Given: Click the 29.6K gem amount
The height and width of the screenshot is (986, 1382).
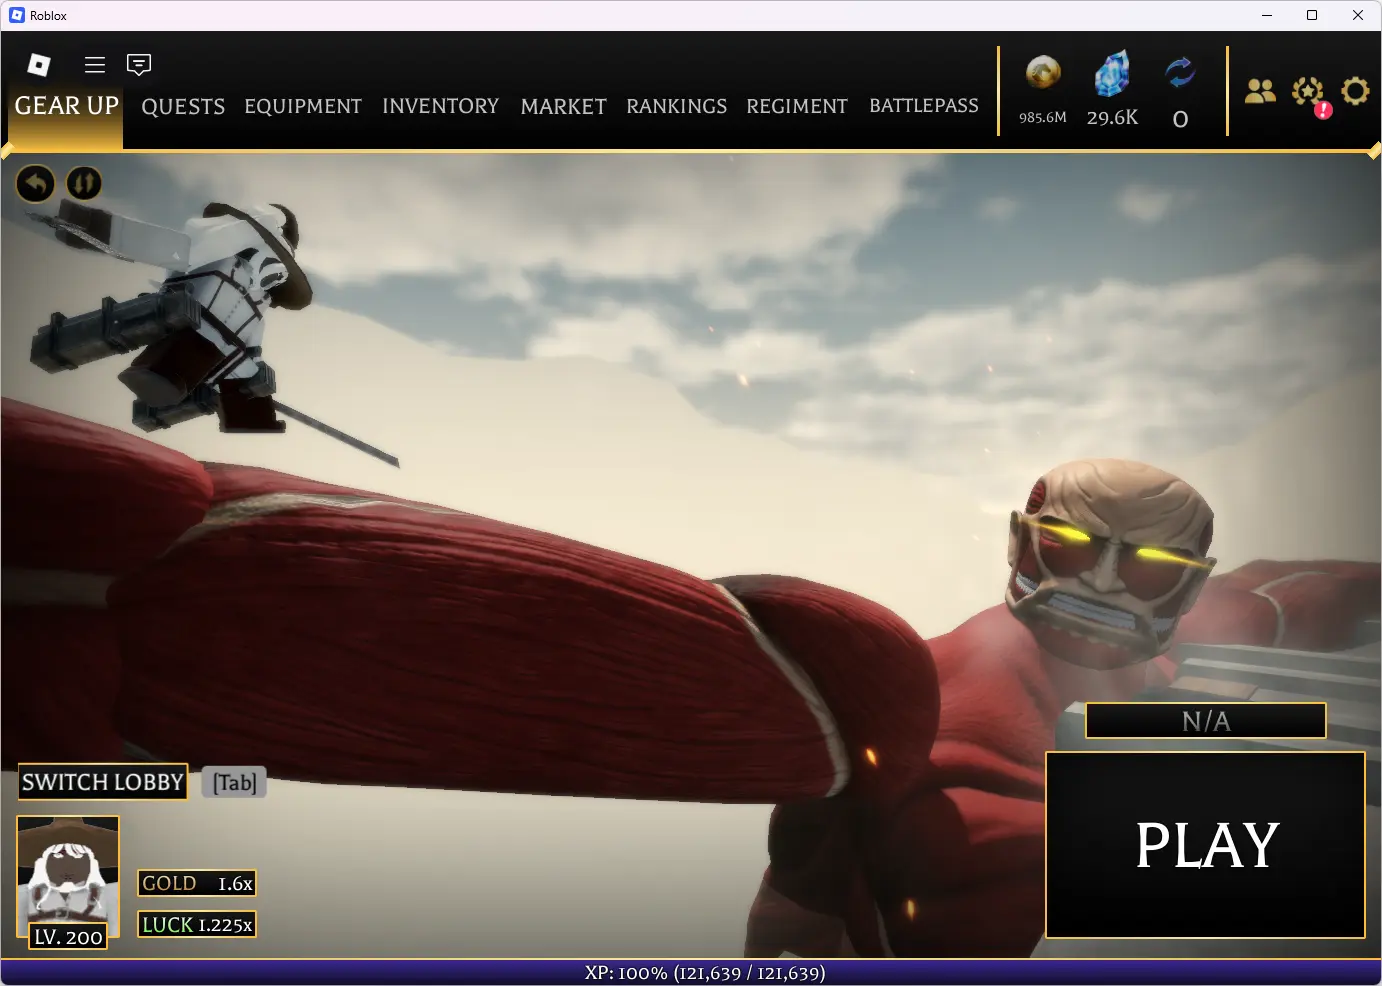Looking at the screenshot, I should [1112, 117].
